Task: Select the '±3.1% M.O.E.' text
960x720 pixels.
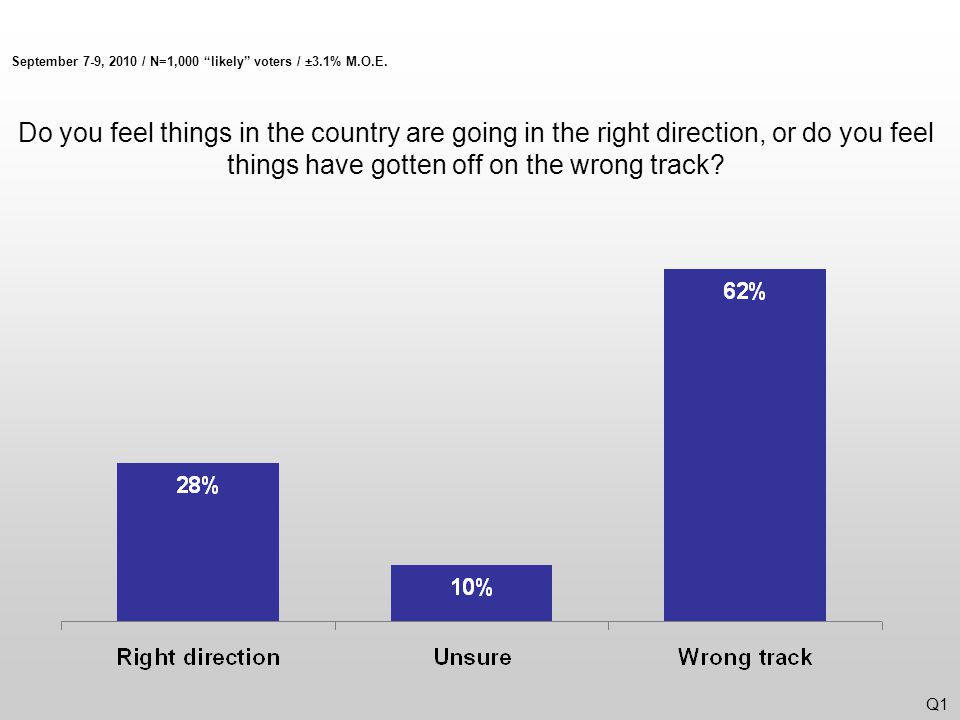Action: (346, 61)
